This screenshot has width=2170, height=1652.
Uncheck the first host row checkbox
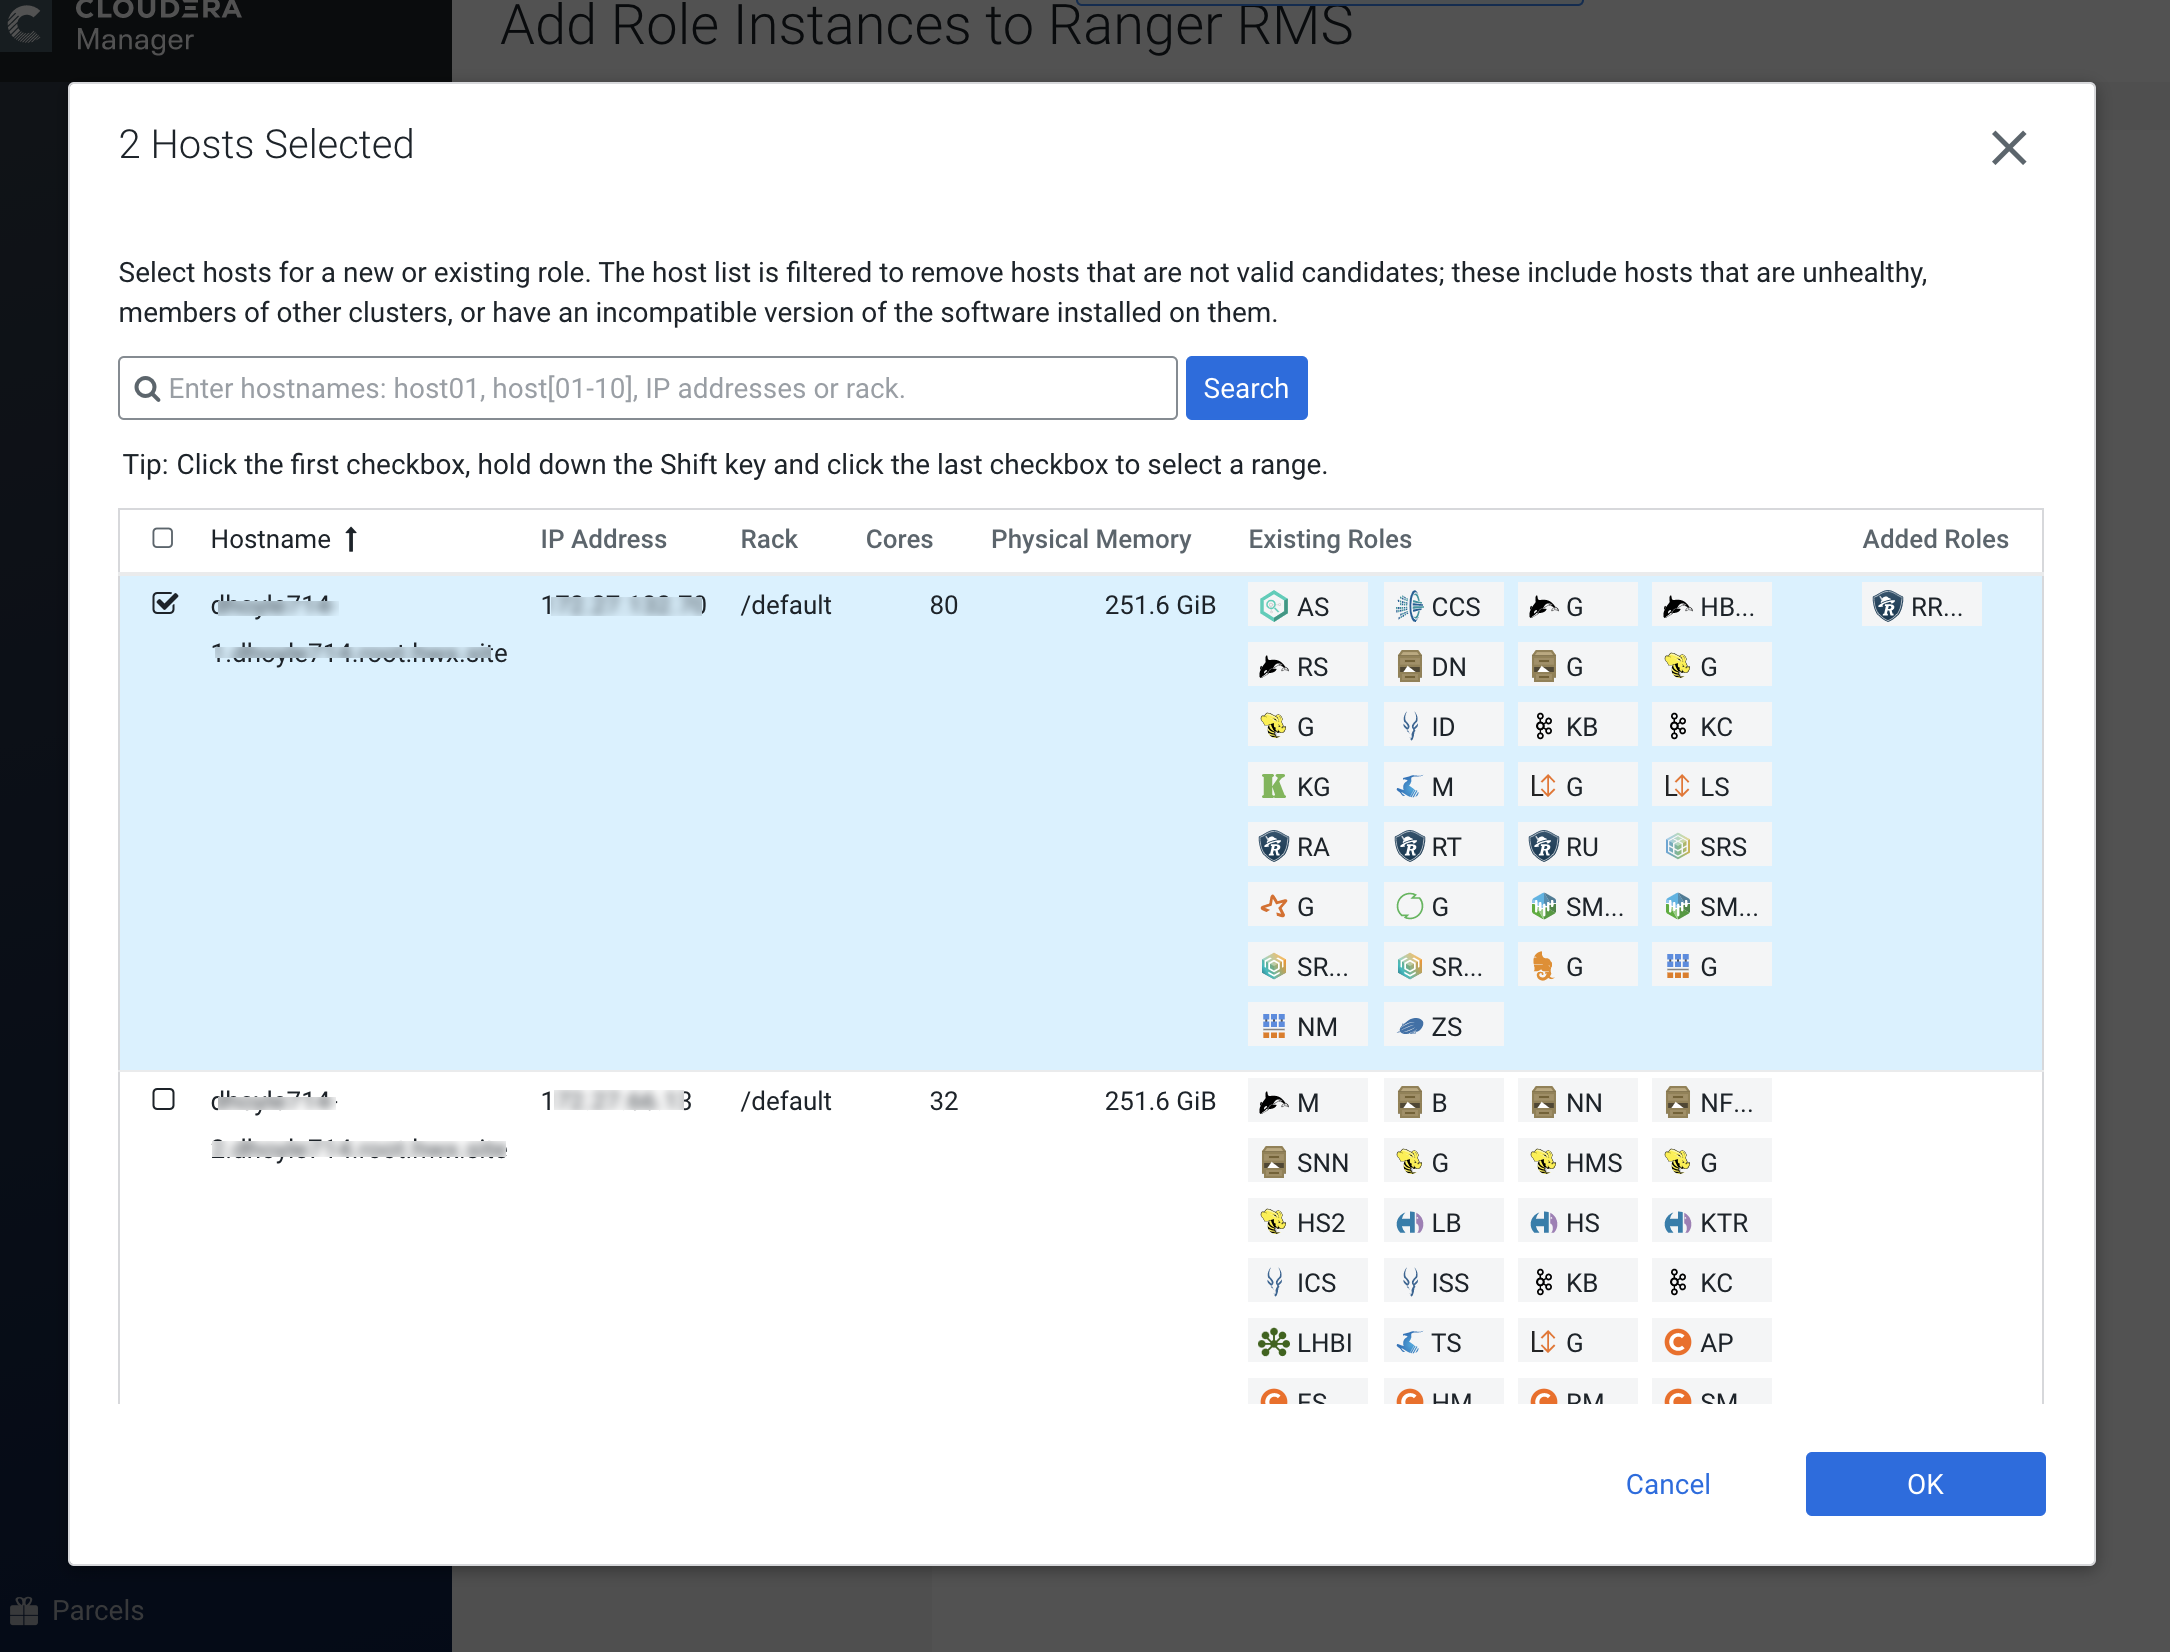(x=165, y=603)
